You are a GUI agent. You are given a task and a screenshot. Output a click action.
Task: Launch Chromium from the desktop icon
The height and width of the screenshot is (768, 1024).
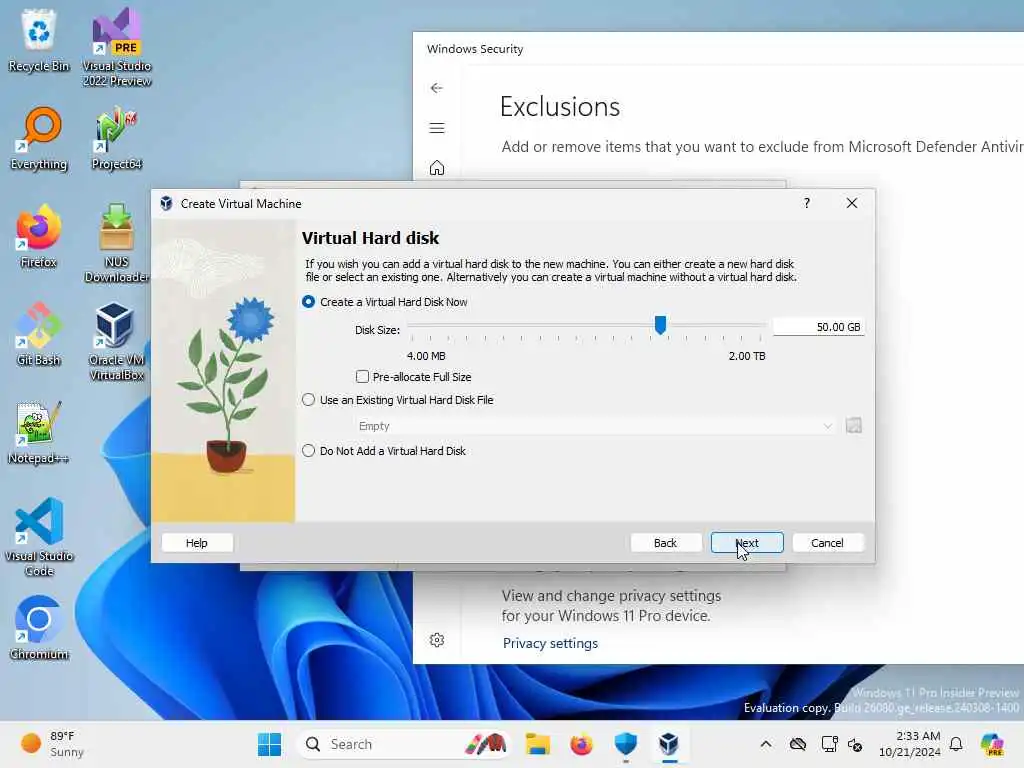tap(39, 628)
